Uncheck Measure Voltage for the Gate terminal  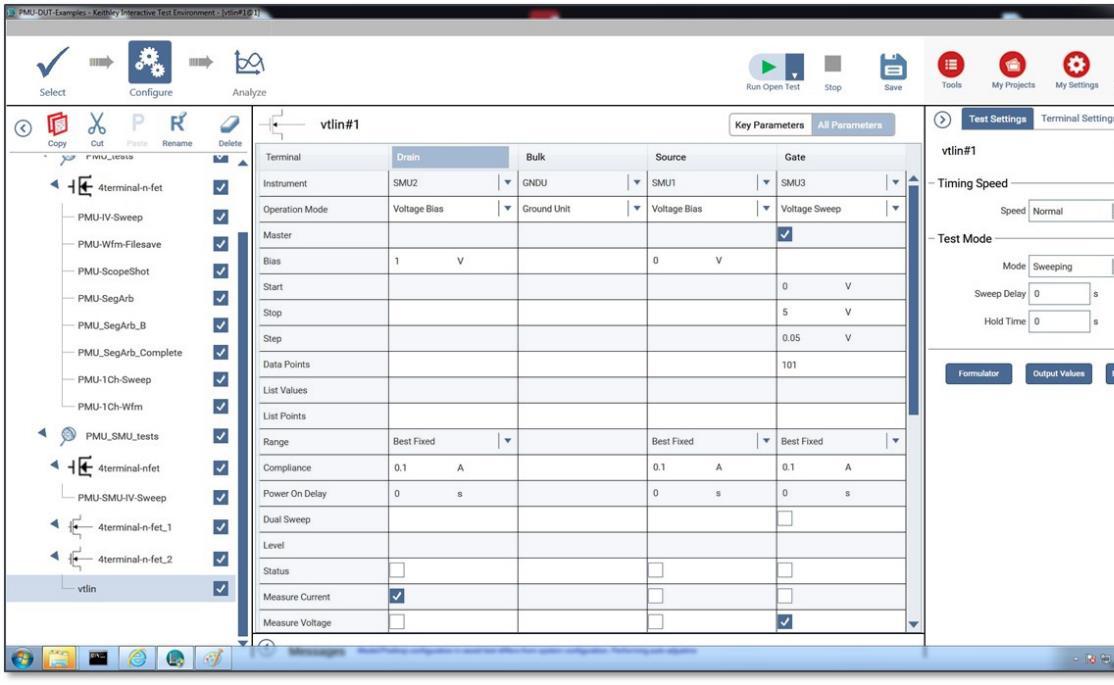click(785, 622)
